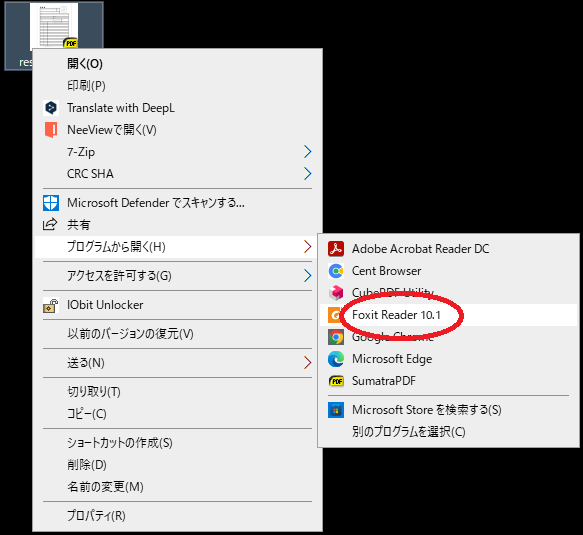This screenshot has width=583, height=535.
Task: Open with Cent Browser
Action: pyautogui.click(x=387, y=271)
